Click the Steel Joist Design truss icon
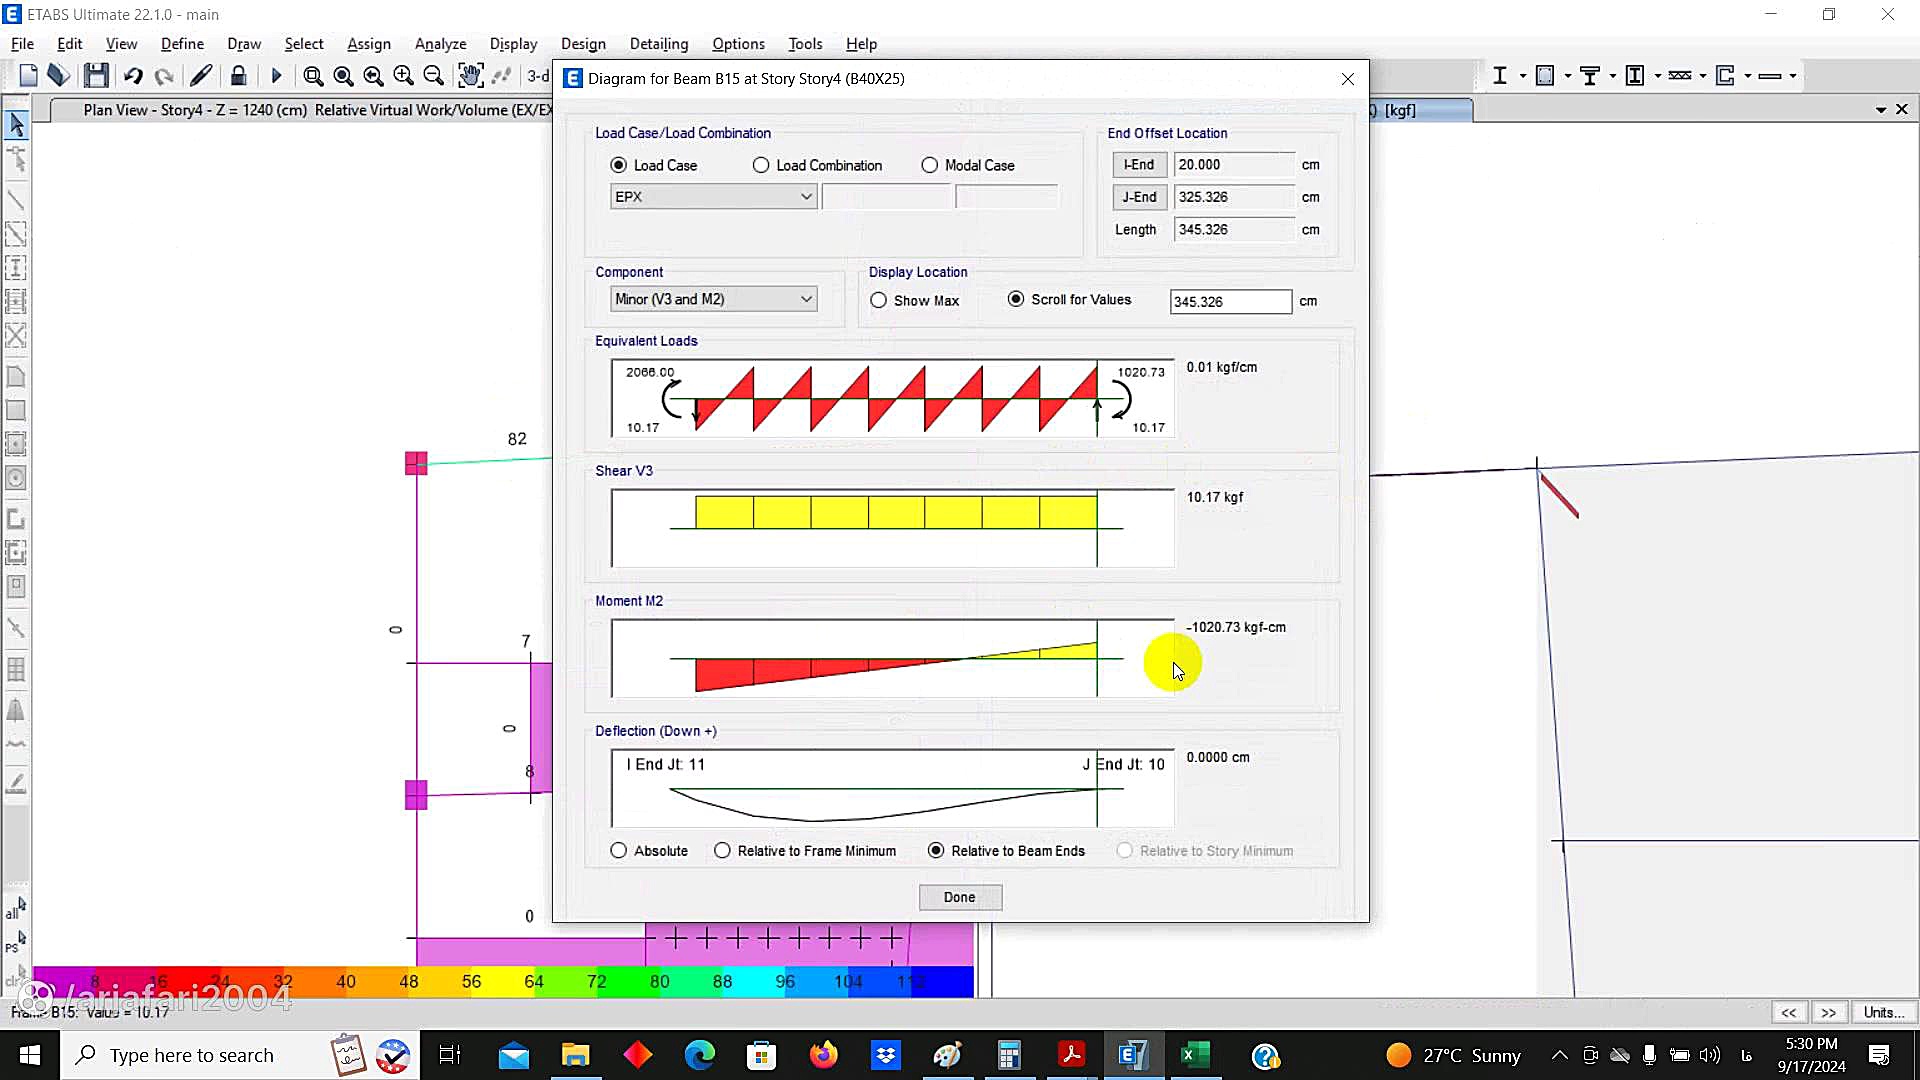This screenshot has height=1080, width=1920. pos(1680,76)
